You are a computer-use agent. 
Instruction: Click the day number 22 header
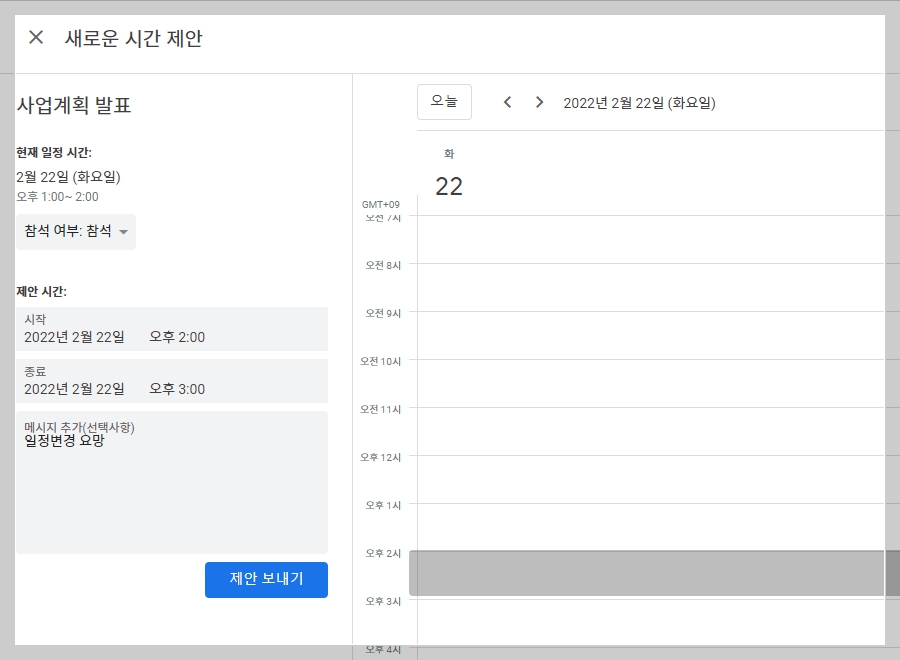tap(448, 185)
